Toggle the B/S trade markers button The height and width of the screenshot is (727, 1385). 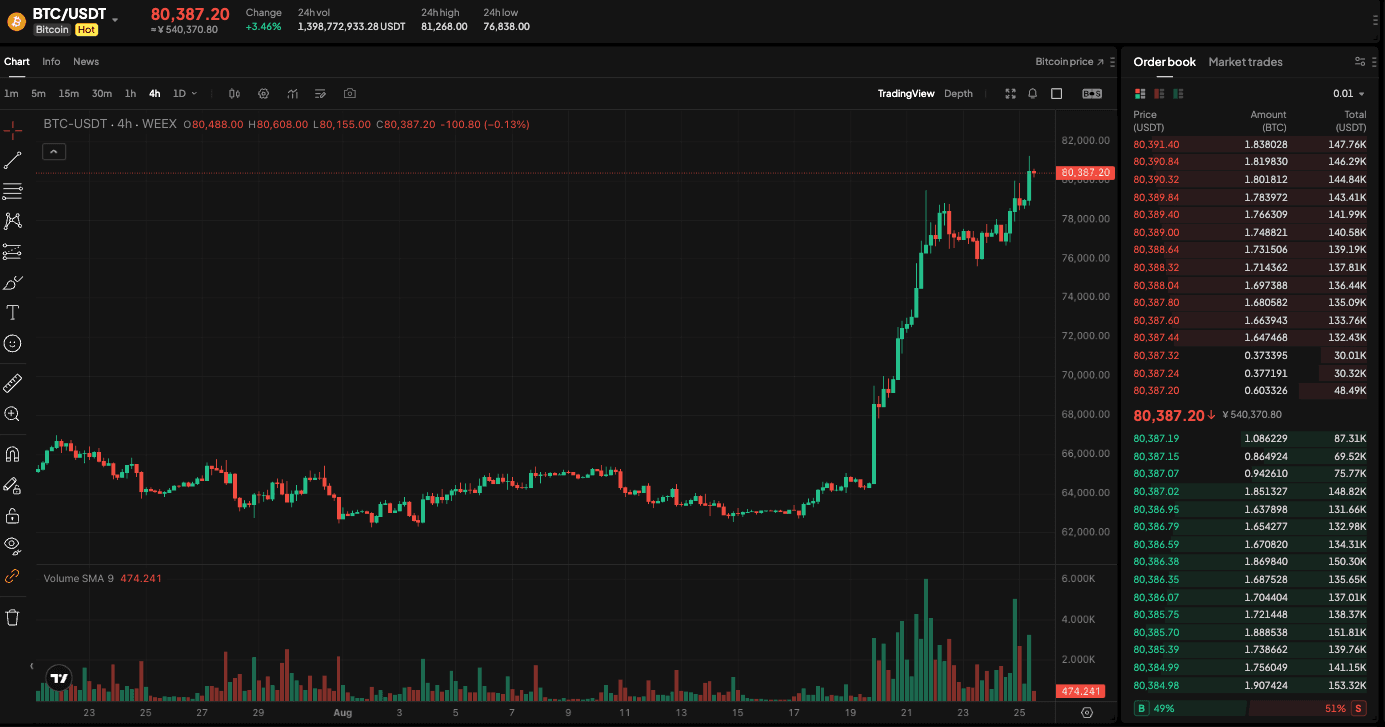[1092, 94]
